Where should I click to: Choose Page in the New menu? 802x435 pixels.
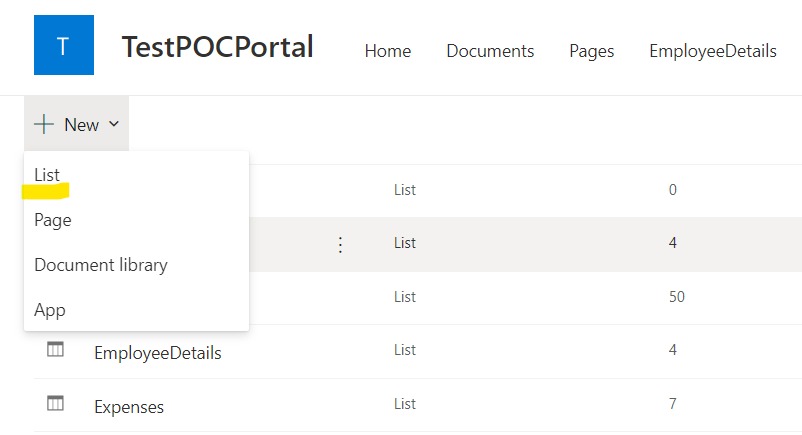coord(53,219)
